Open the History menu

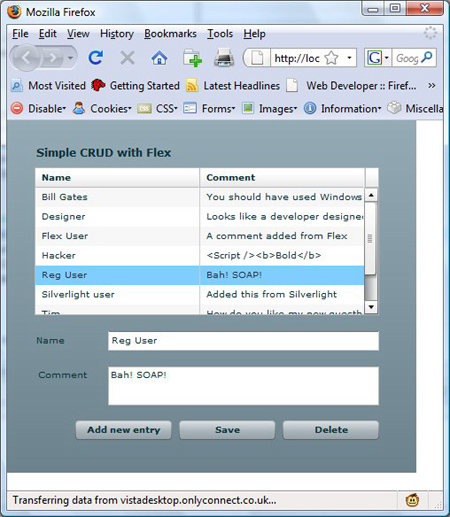[117, 34]
